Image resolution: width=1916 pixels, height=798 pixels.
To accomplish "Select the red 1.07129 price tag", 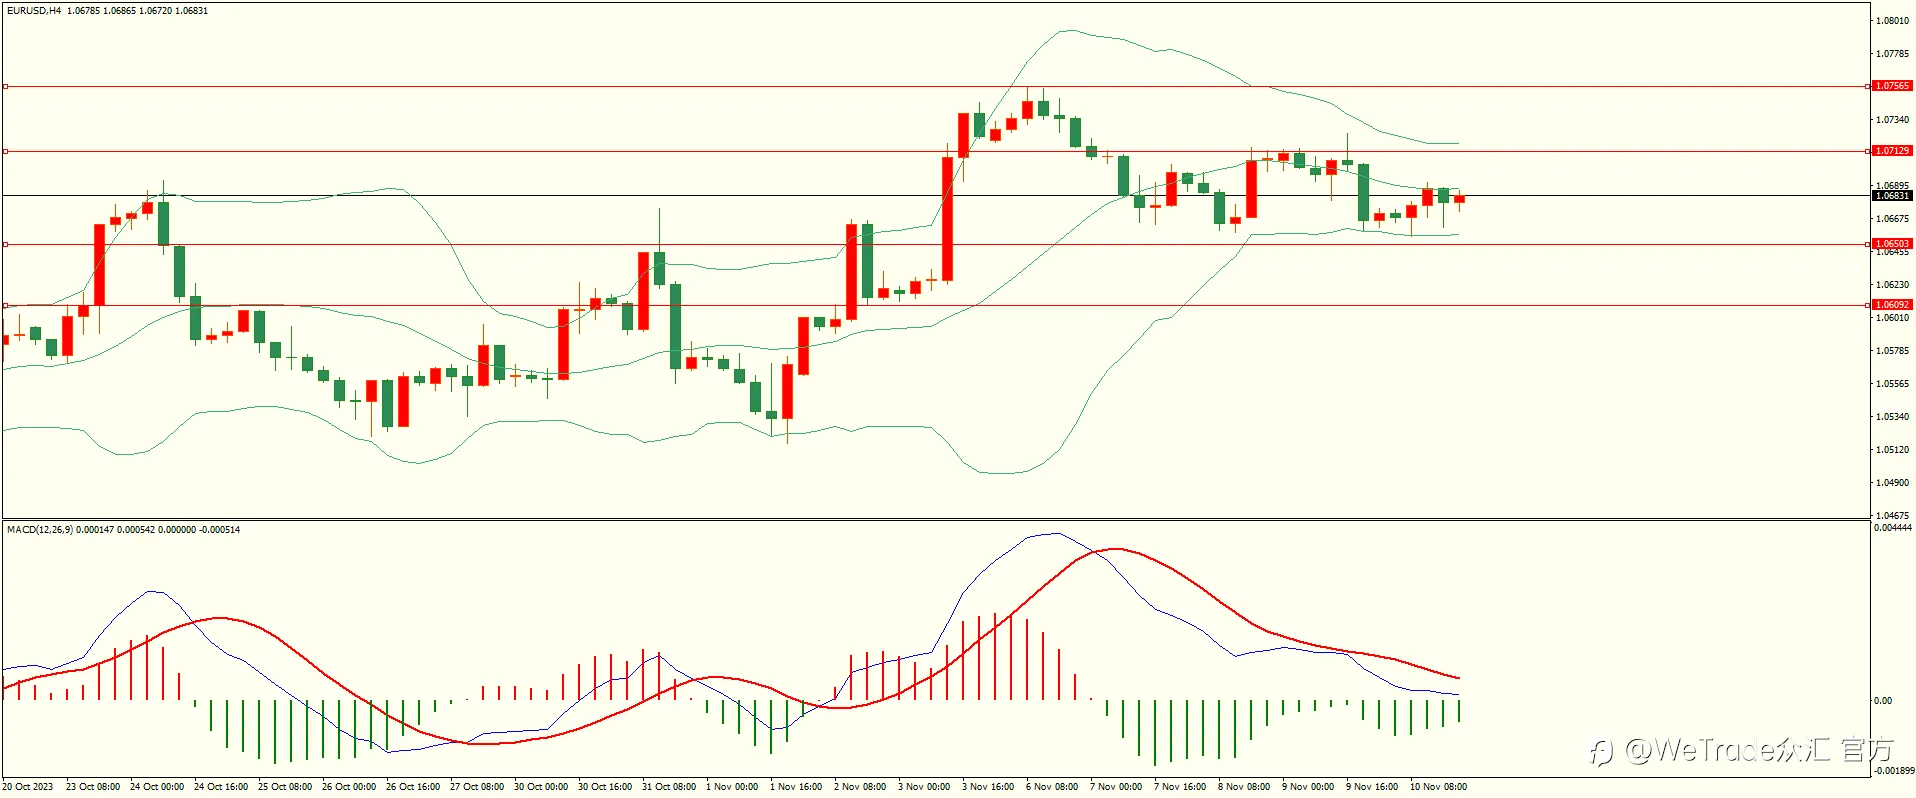I will [1892, 151].
